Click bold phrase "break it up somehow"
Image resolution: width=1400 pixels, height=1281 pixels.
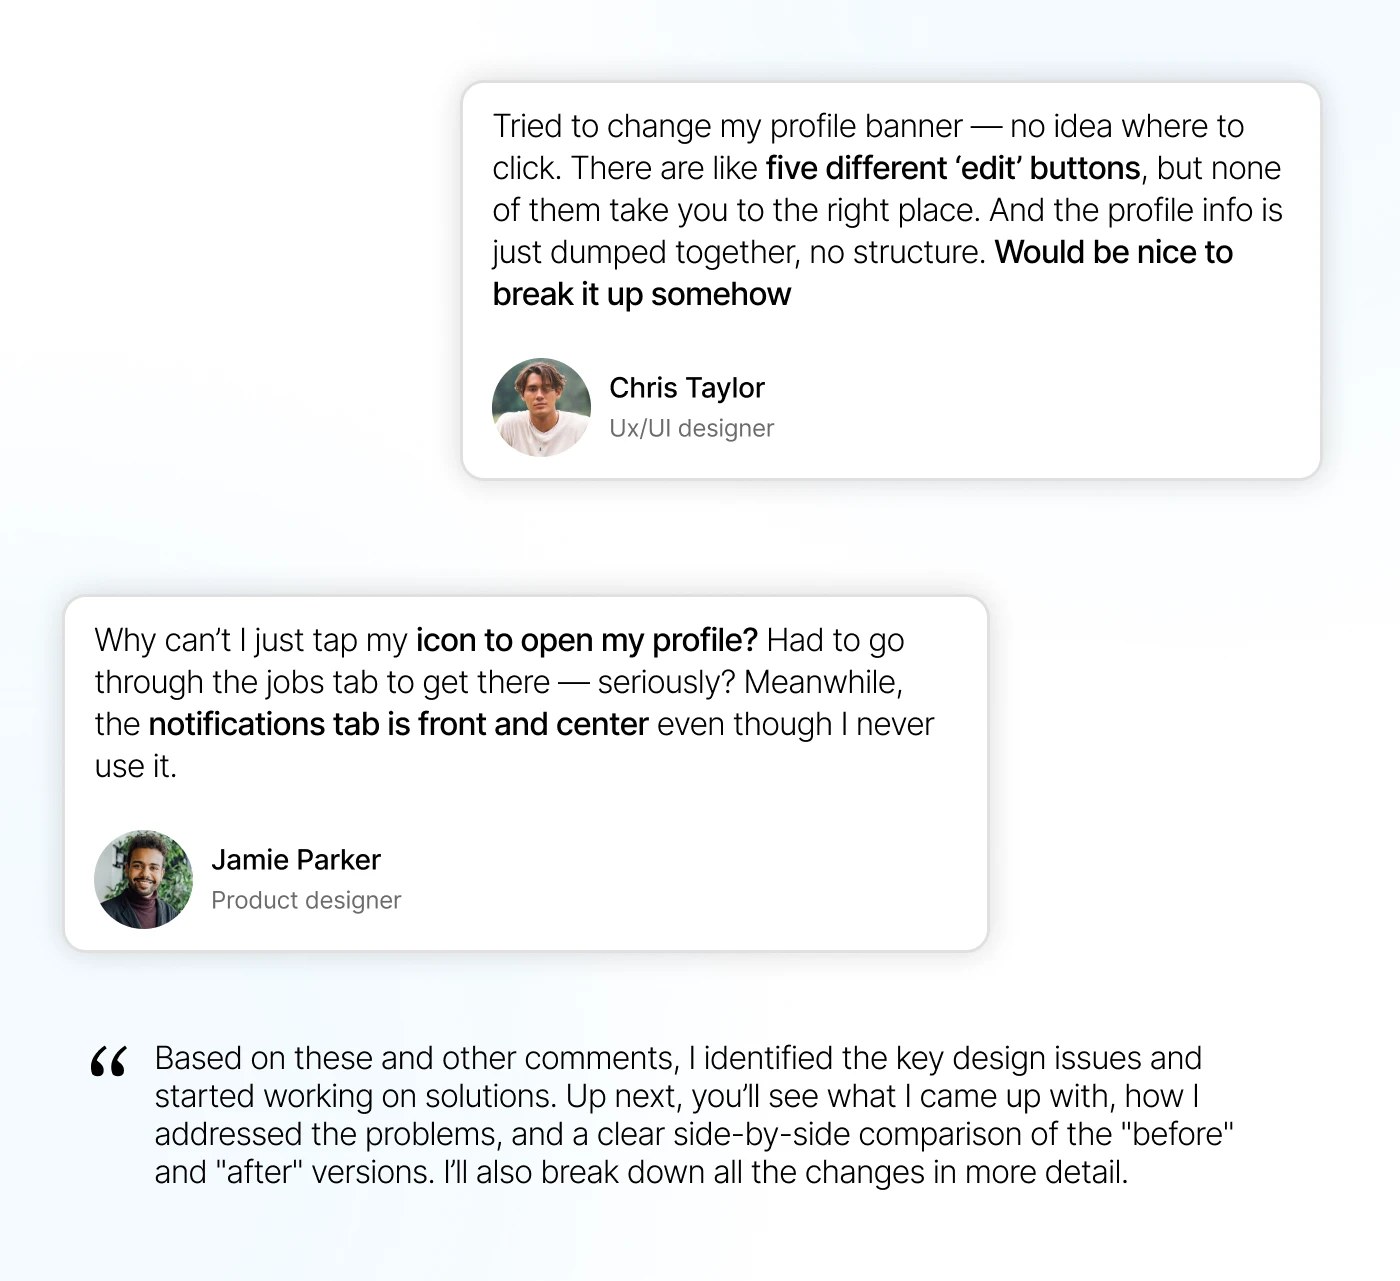coord(642,295)
